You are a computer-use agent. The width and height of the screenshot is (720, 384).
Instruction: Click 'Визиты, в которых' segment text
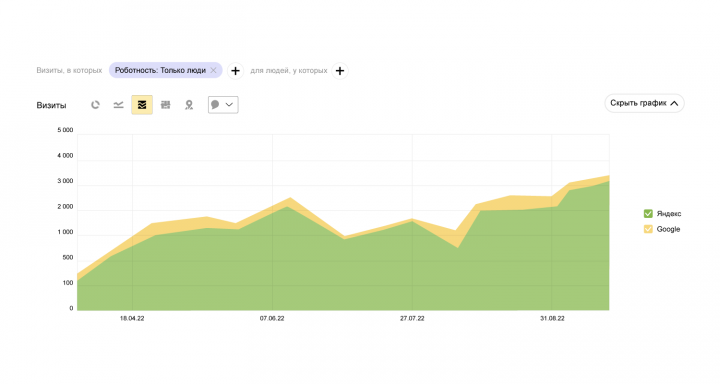tap(69, 70)
